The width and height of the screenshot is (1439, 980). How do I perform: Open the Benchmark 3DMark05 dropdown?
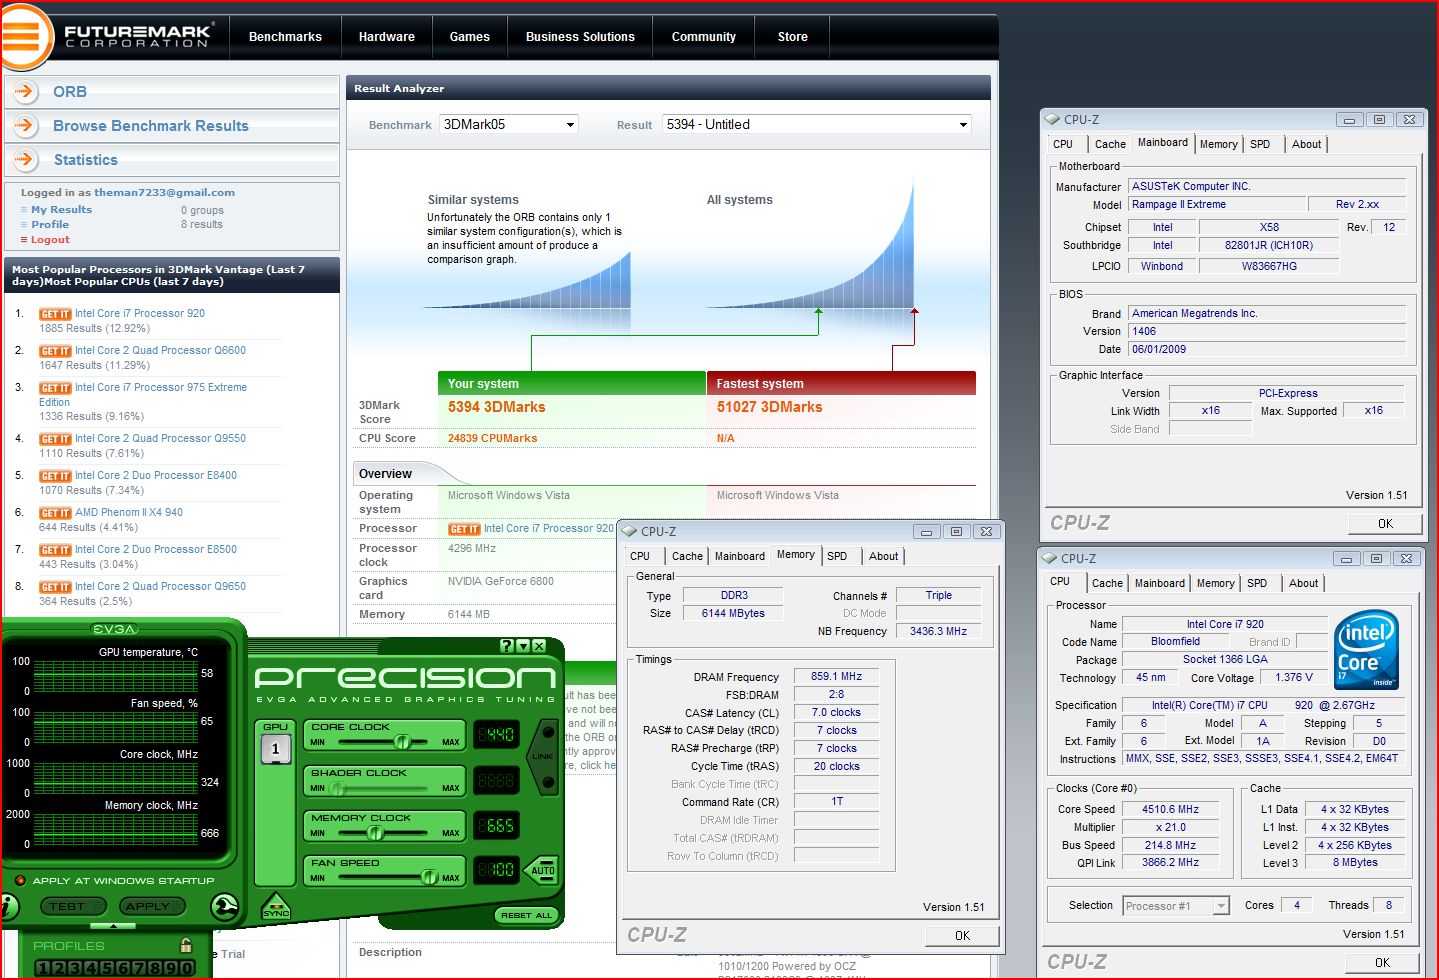[x=509, y=124]
